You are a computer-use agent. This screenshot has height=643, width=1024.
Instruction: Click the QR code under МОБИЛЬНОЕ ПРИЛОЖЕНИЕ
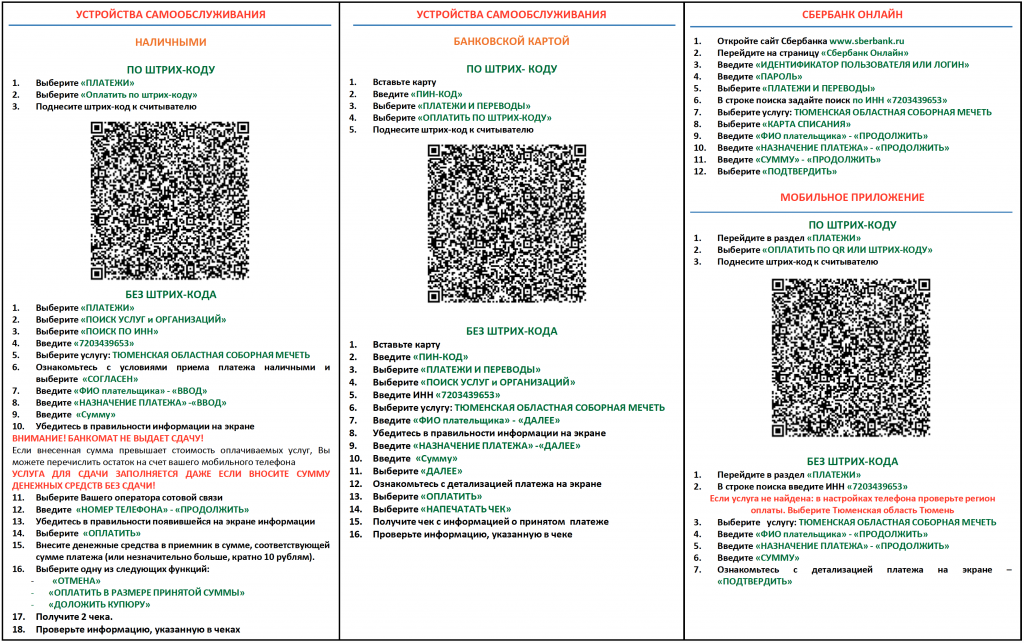click(x=851, y=358)
